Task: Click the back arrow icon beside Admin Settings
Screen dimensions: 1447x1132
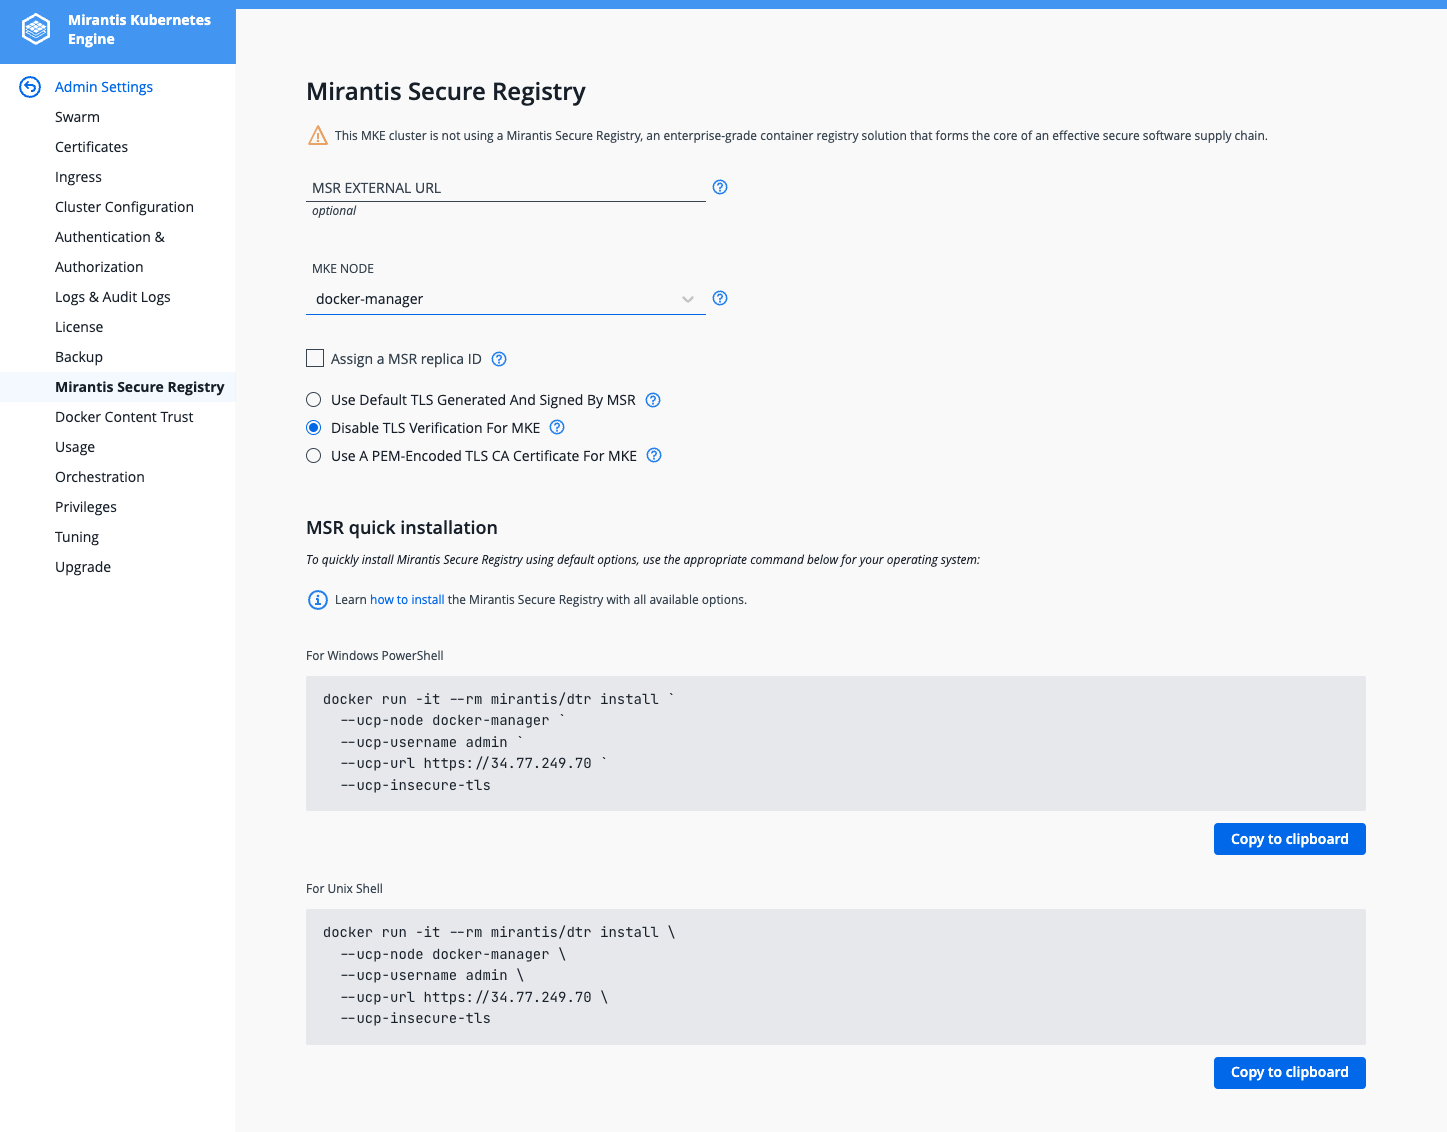Action: click(30, 87)
